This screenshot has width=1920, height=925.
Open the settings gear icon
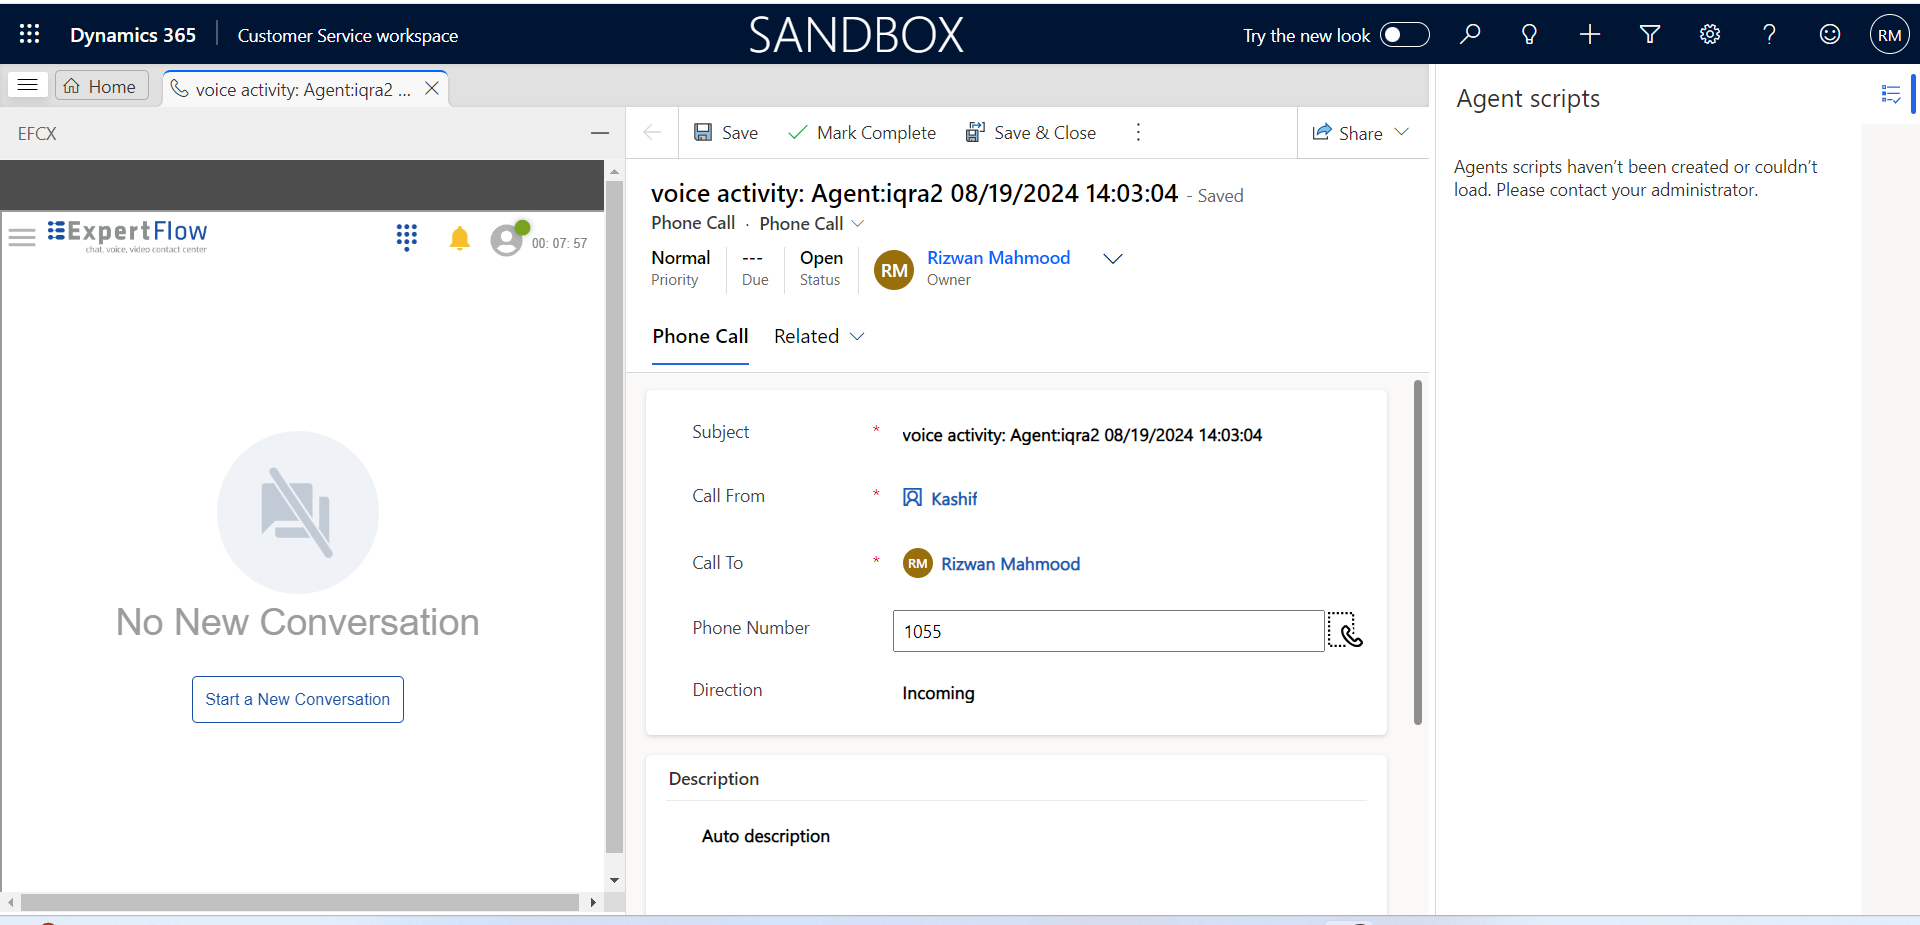coord(1709,34)
